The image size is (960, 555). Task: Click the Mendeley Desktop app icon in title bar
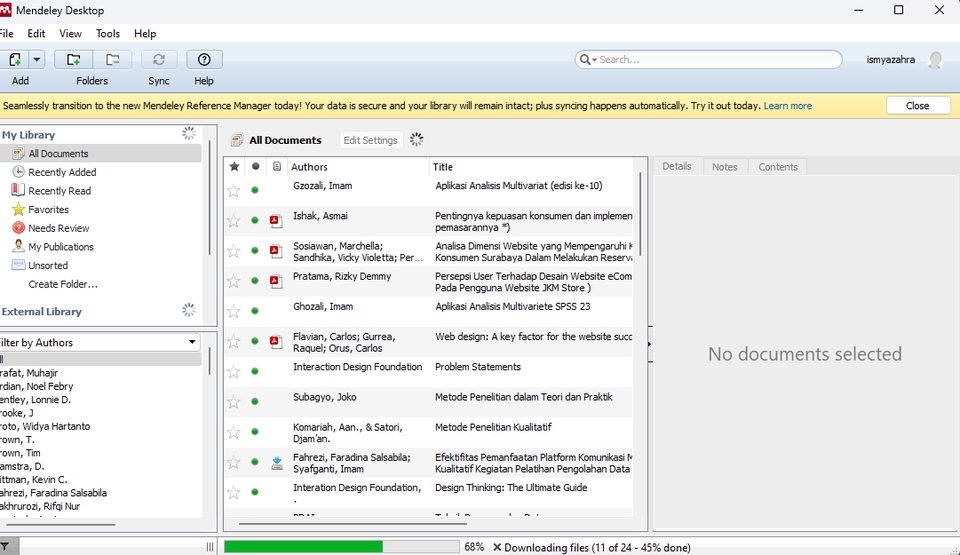pos(6,10)
